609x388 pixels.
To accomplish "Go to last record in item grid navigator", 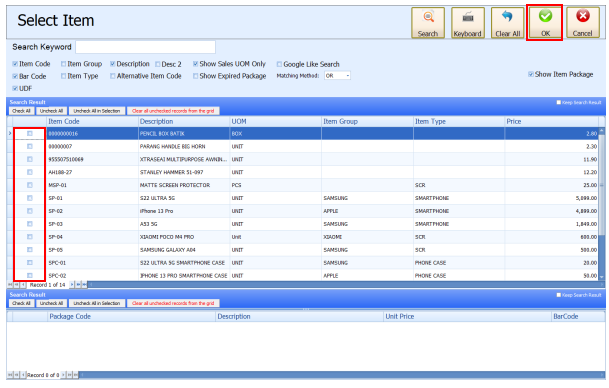I will coord(84,285).
